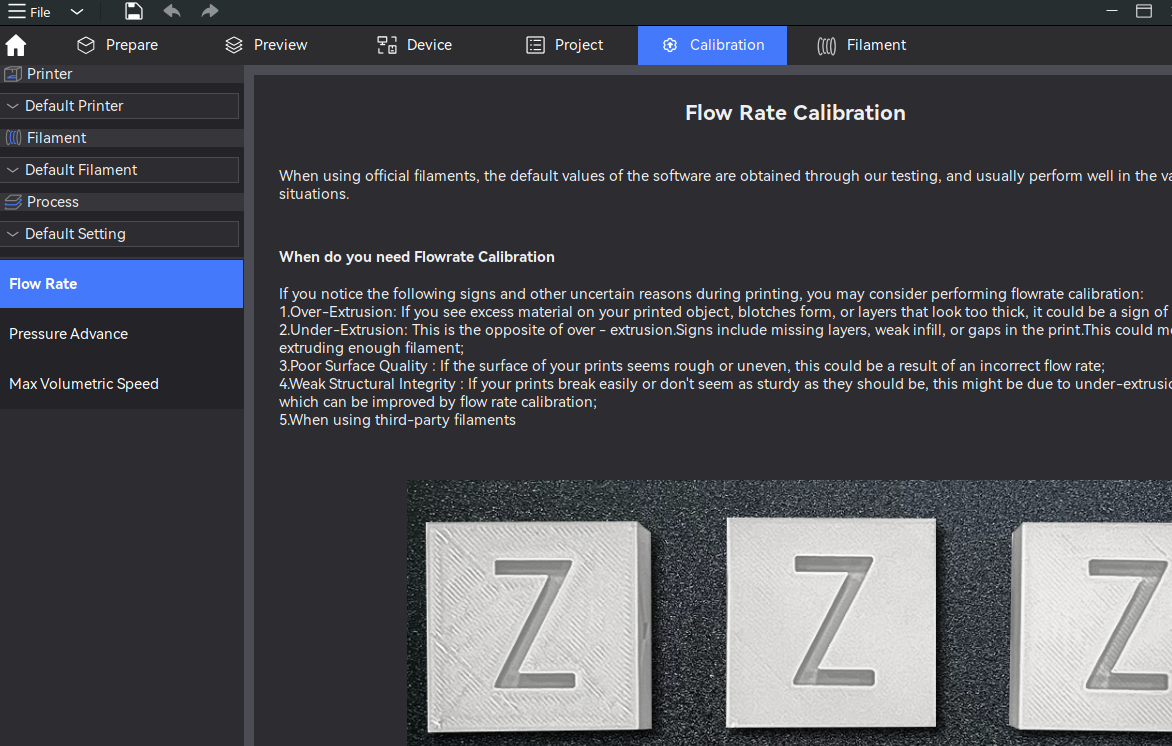The width and height of the screenshot is (1172, 746).
Task: Open the dropdown arrow beside File
Action: [x=77, y=12]
